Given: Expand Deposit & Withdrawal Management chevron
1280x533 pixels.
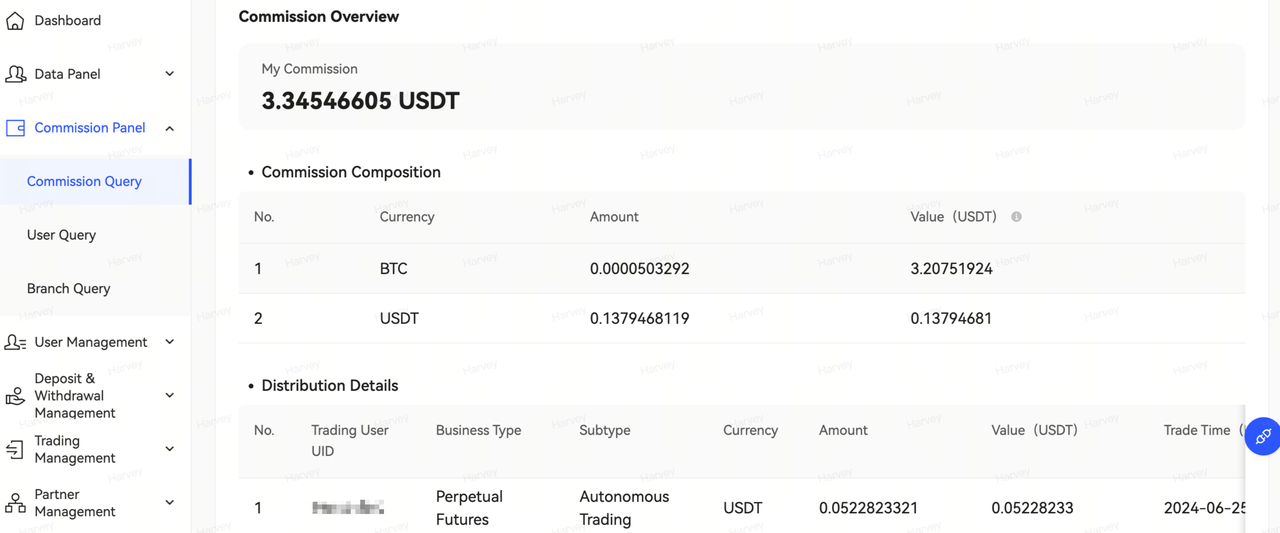Looking at the screenshot, I should 169,396.
